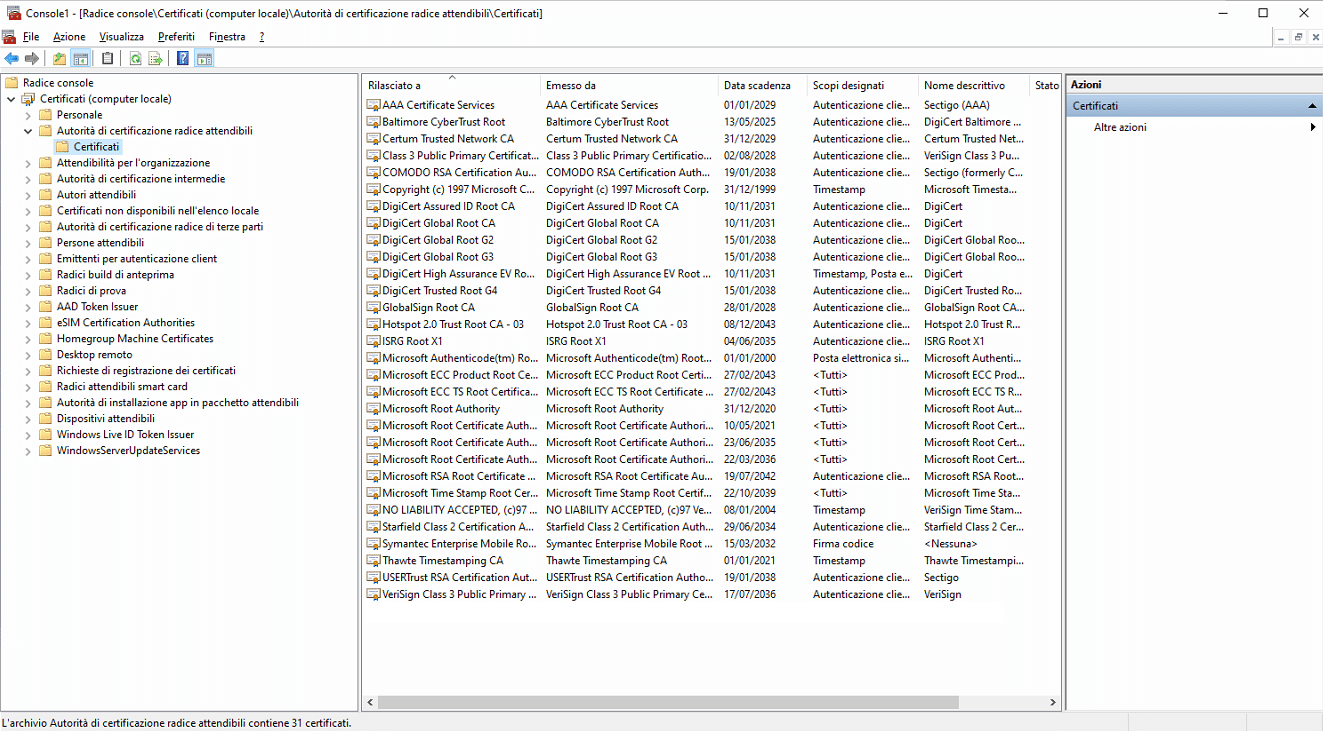The image size is (1323, 732).
Task: Expand Autorità di certificazione intermedie node
Action: pos(28,179)
